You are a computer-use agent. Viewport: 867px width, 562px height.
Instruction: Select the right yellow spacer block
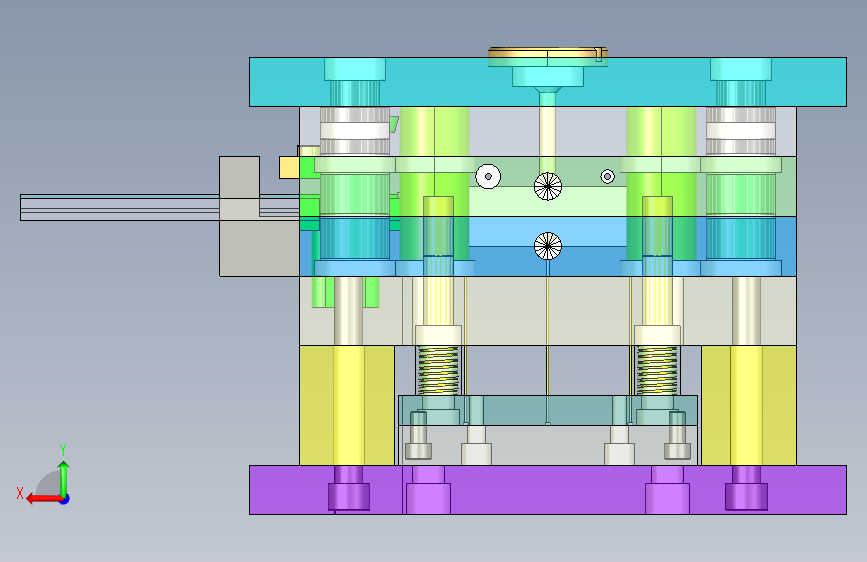coord(749,405)
